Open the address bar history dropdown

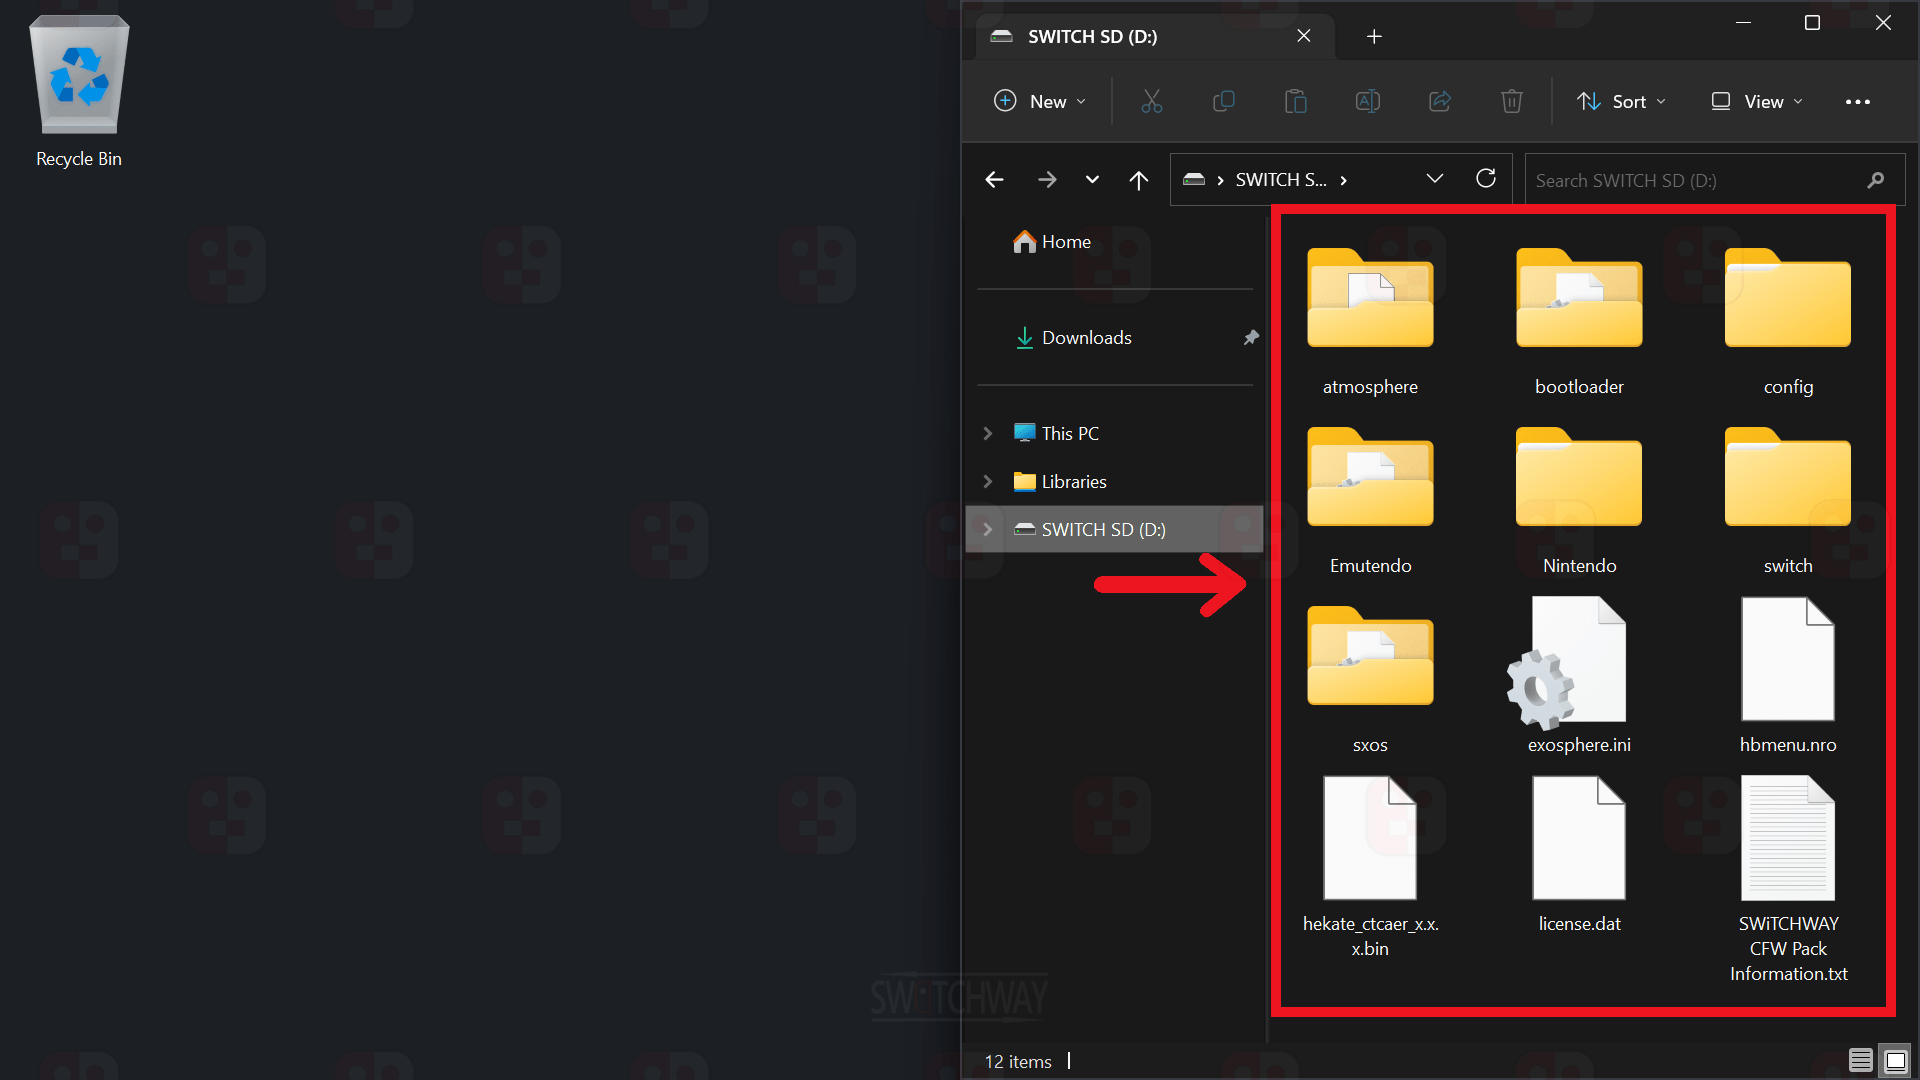(1435, 179)
